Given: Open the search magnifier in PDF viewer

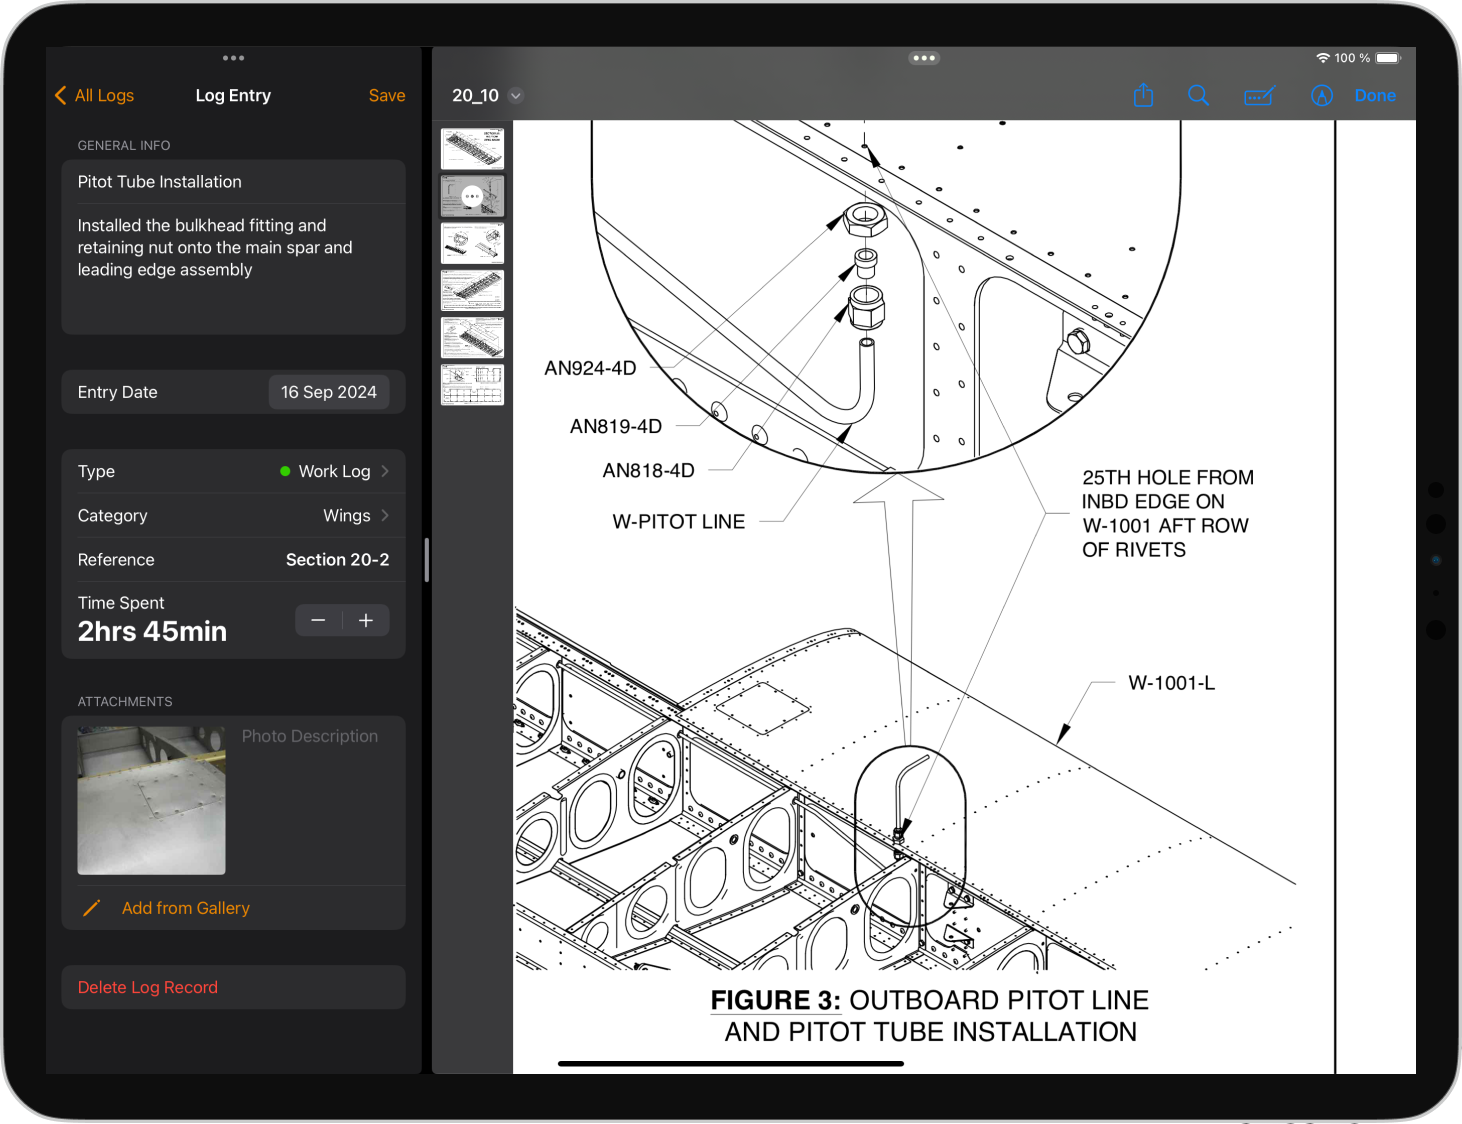Looking at the screenshot, I should pos(1198,95).
